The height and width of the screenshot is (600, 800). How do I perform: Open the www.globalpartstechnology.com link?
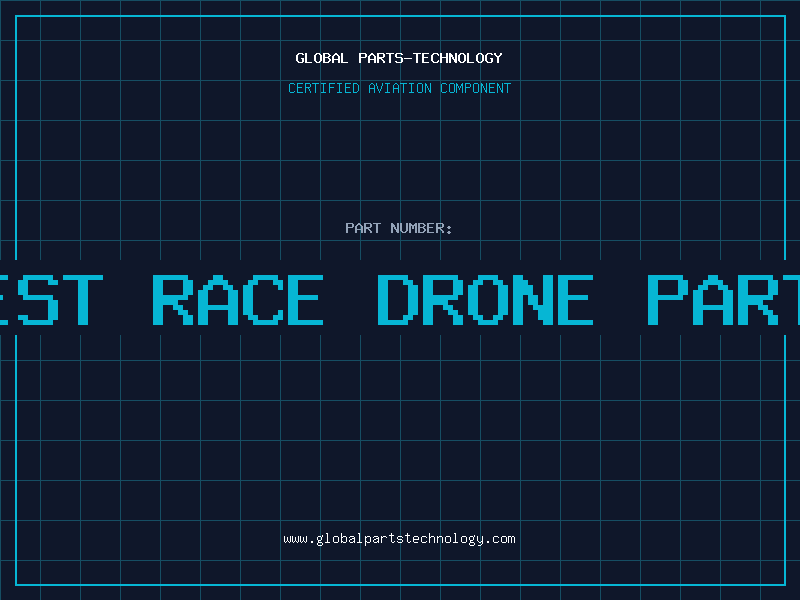click(399, 539)
